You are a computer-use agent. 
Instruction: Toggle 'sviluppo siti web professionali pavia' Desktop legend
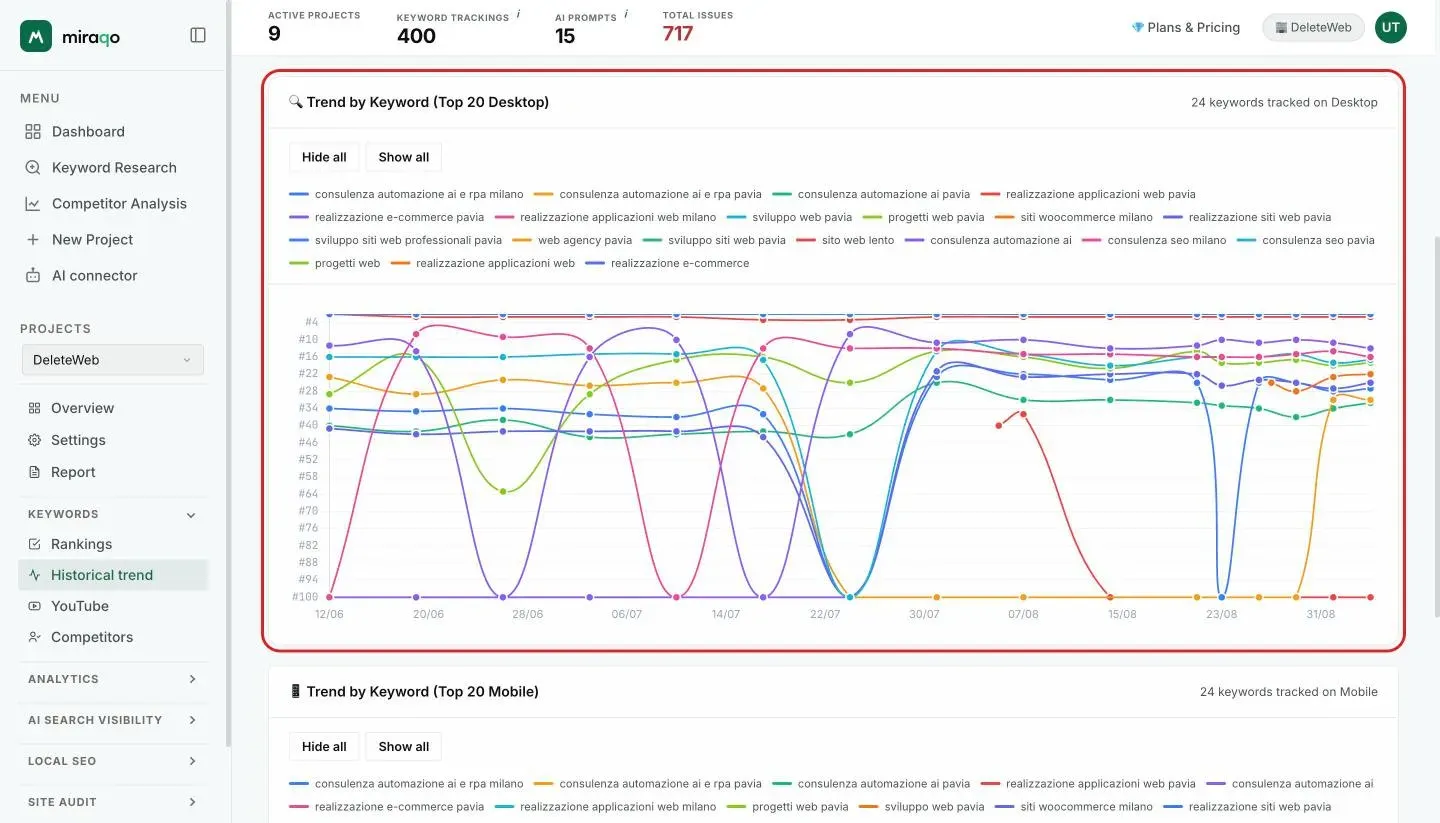coord(395,240)
